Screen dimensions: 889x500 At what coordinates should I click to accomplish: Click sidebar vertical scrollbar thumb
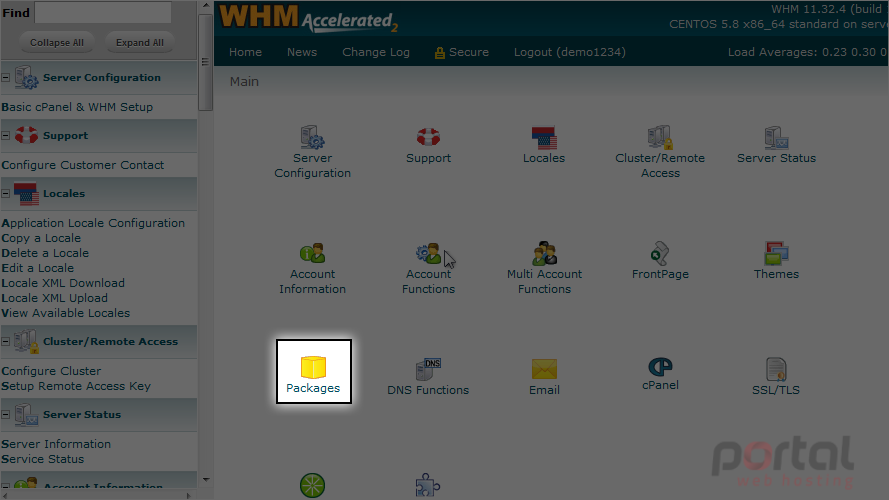click(x=205, y=62)
